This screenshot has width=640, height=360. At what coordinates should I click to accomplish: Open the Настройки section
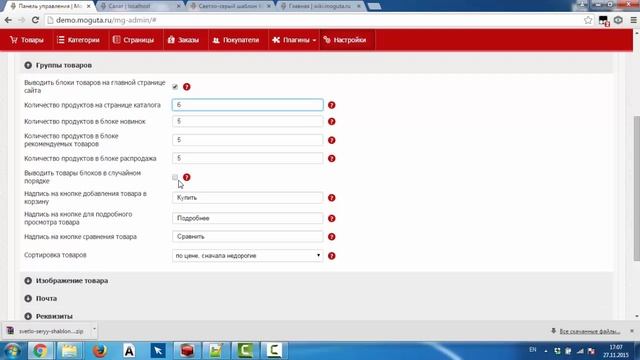[345, 40]
